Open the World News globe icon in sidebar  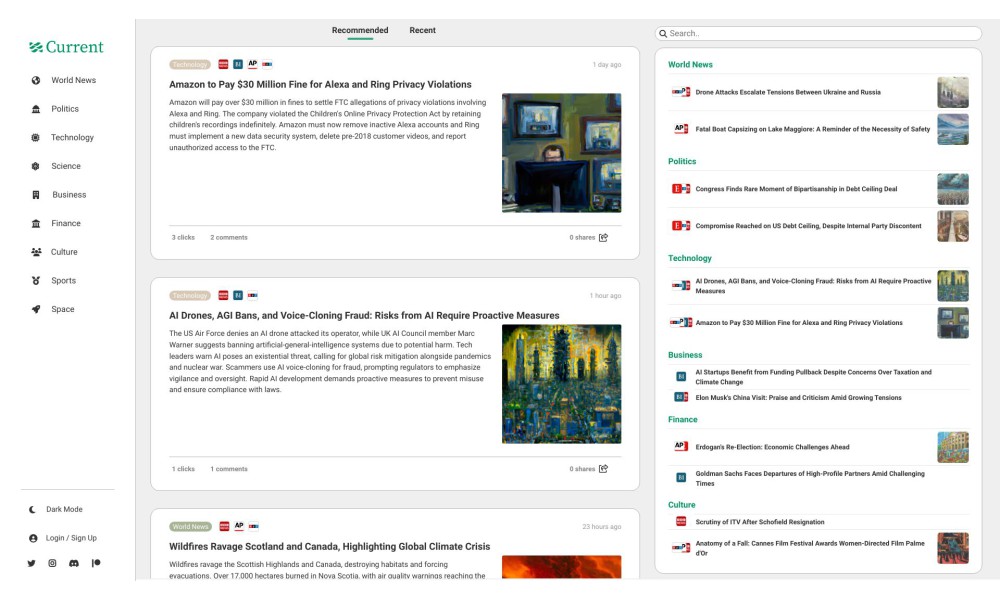[36, 80]
